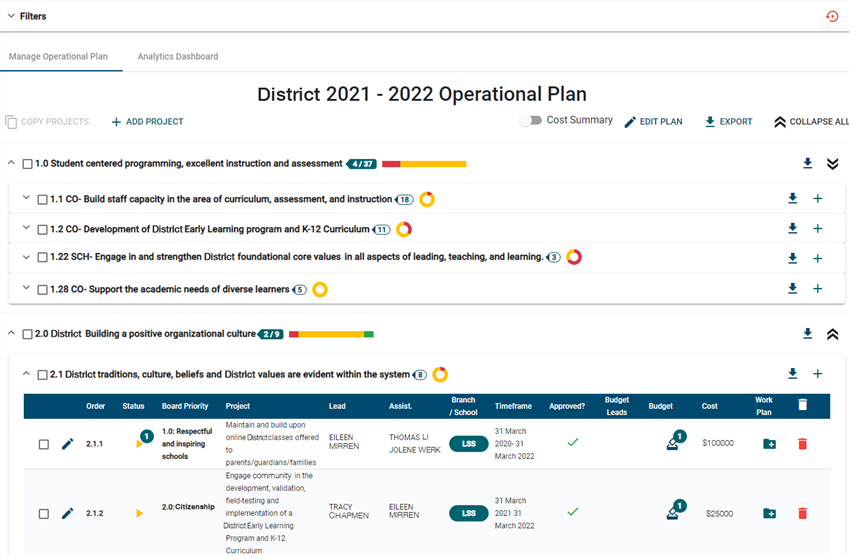
Task: Click the progress bar for goal 1.0
Action: point(423,164)
